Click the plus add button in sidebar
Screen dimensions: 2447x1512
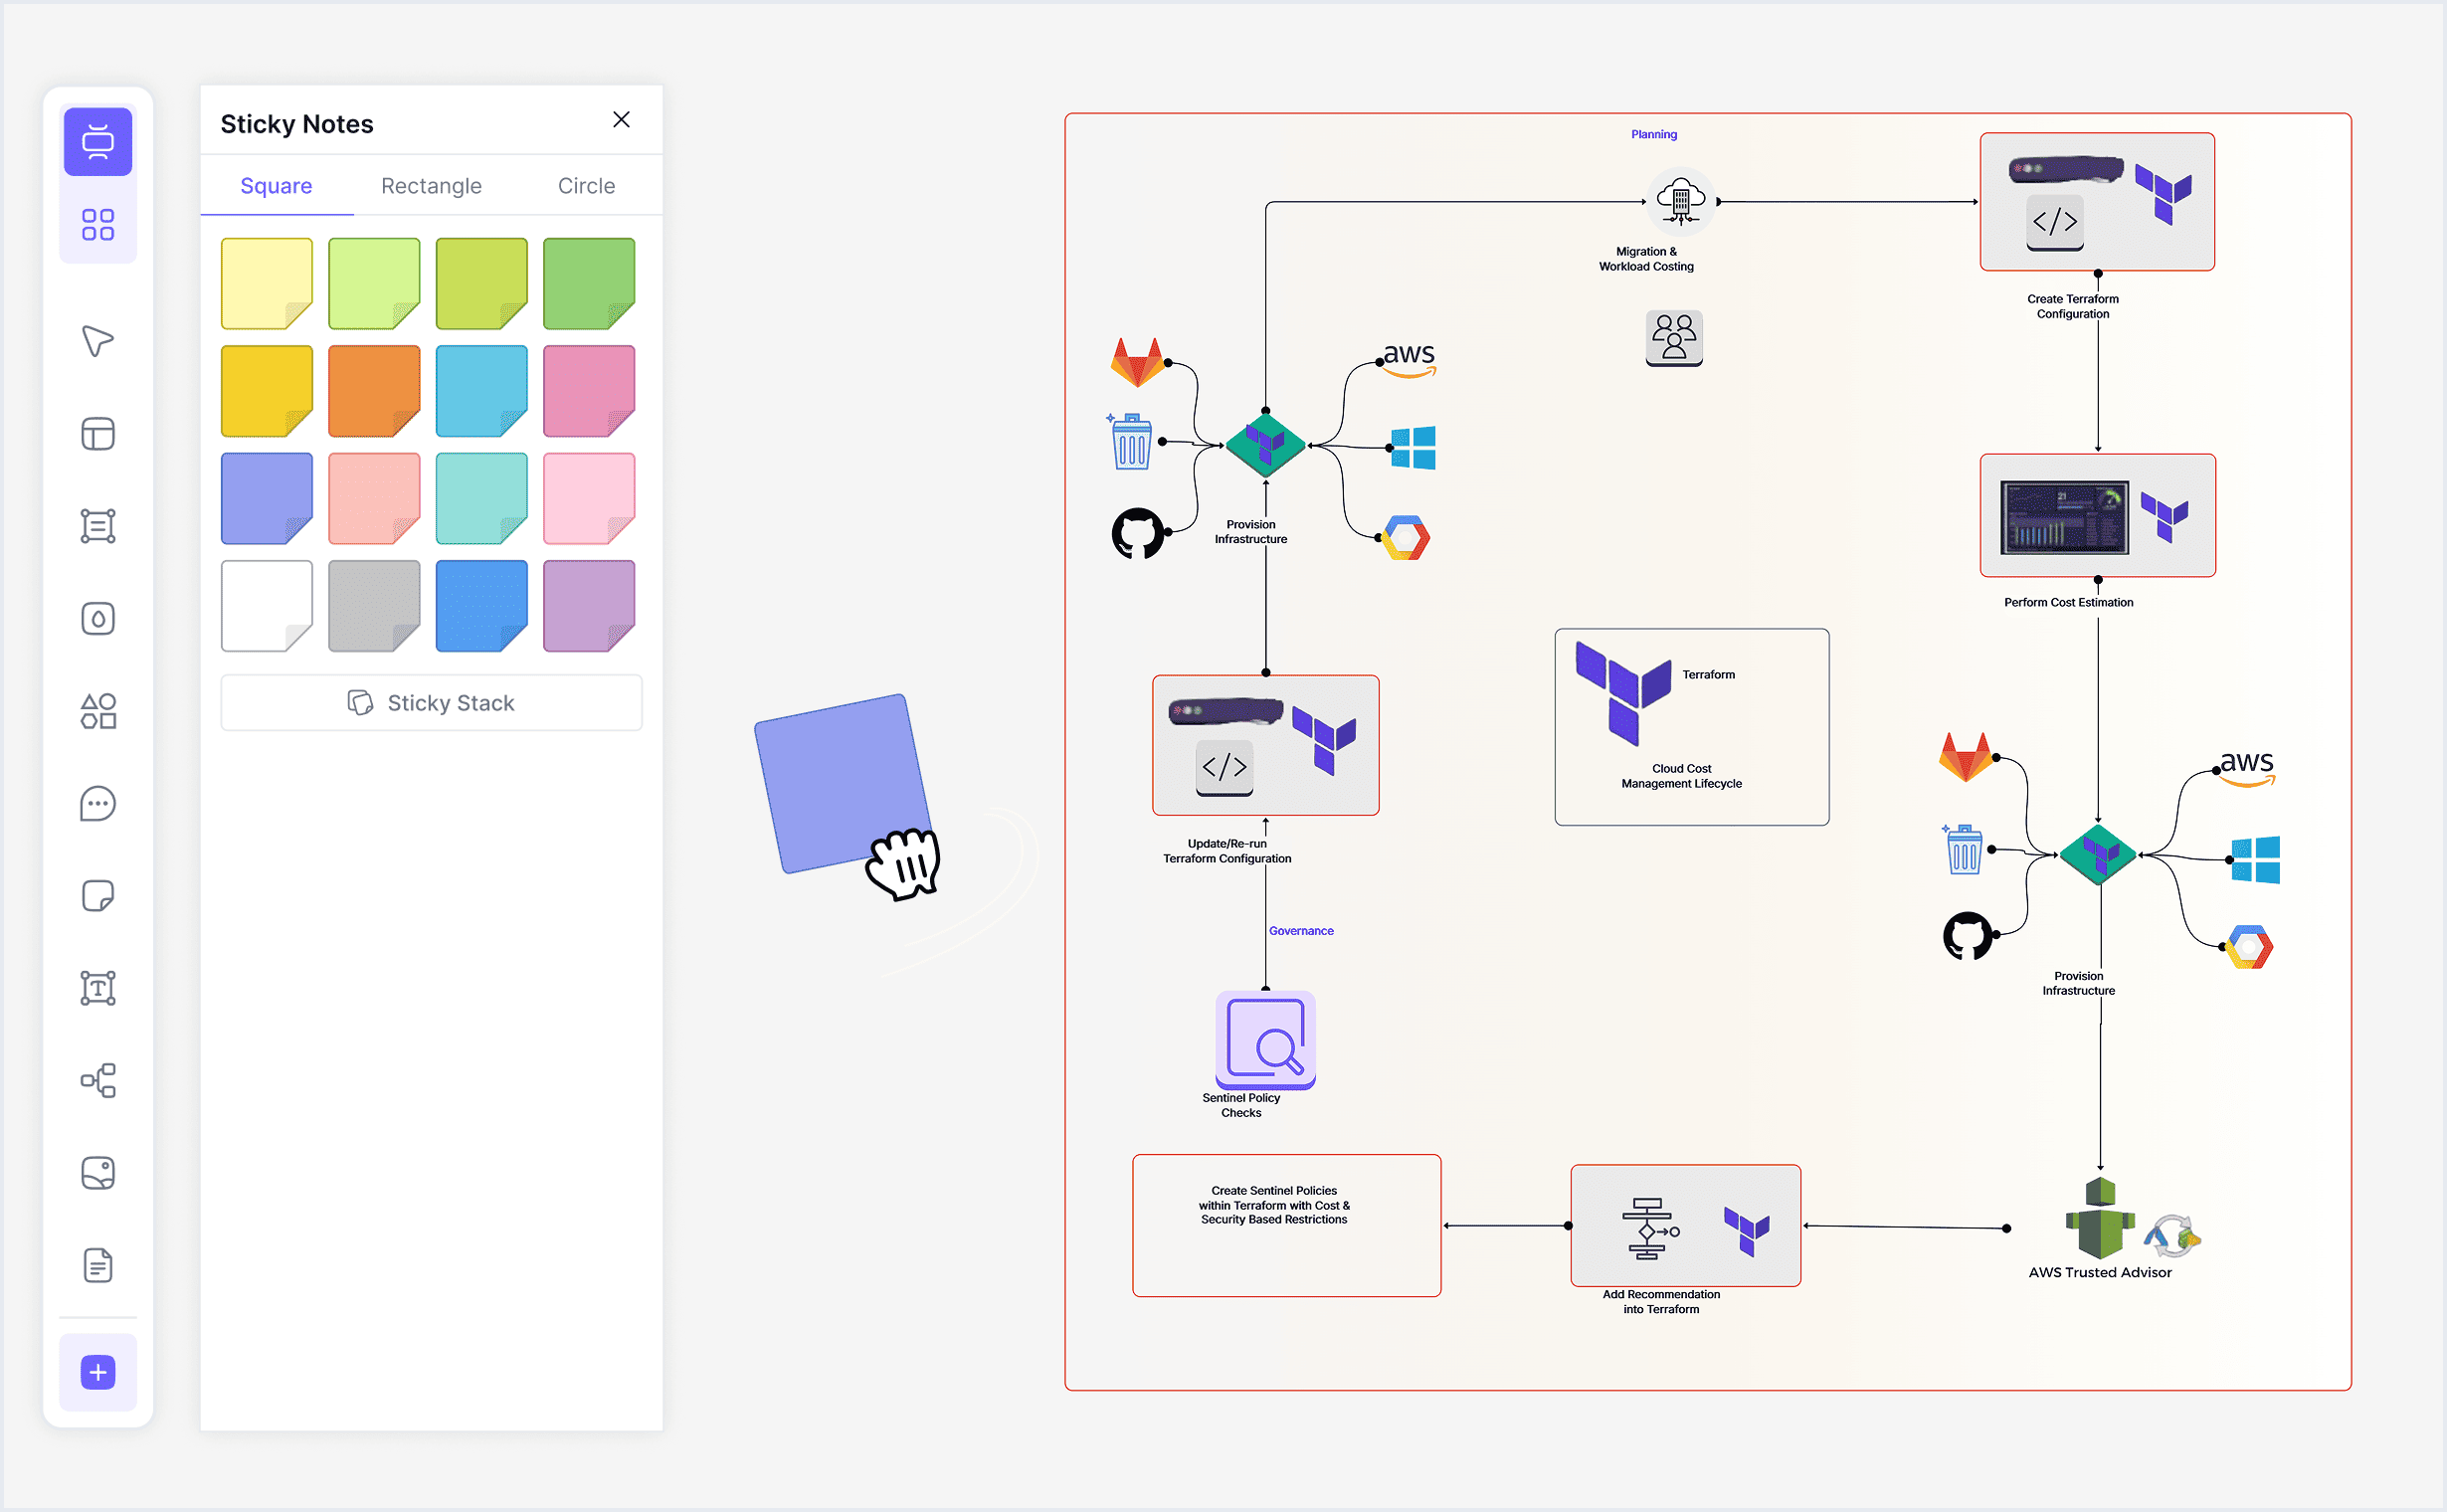(98, 1372)
